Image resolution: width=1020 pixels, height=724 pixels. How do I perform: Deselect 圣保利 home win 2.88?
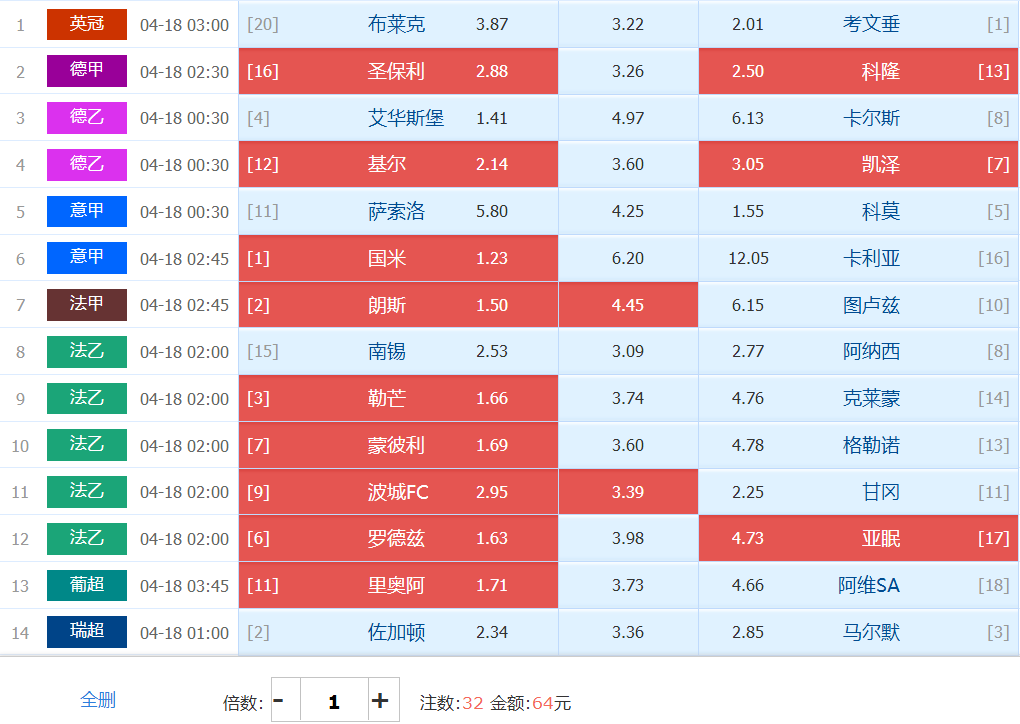(x=398, y=71)
